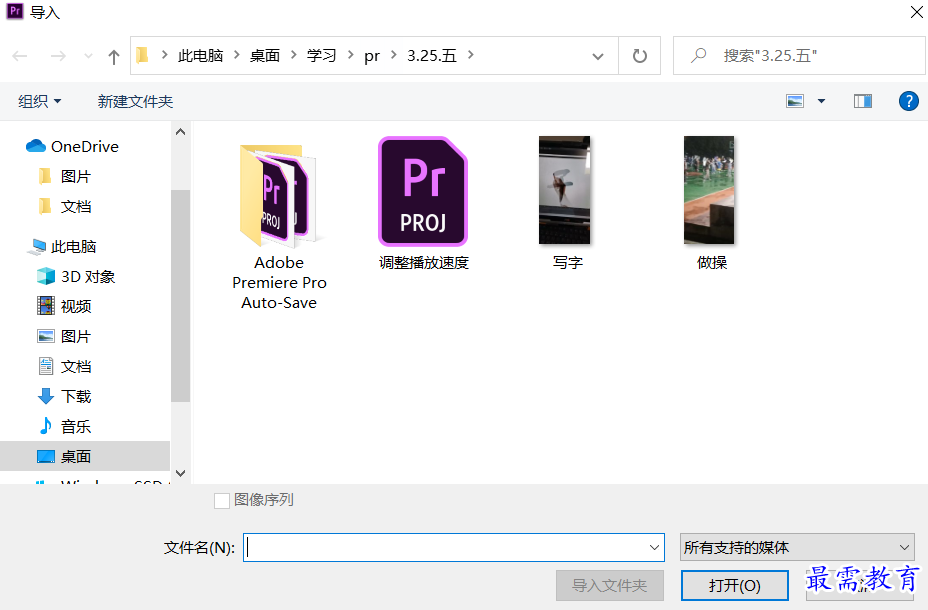Screen dimensions: 928x610
Task: Click the Back navigation arrow
Action: pos(20,56)
